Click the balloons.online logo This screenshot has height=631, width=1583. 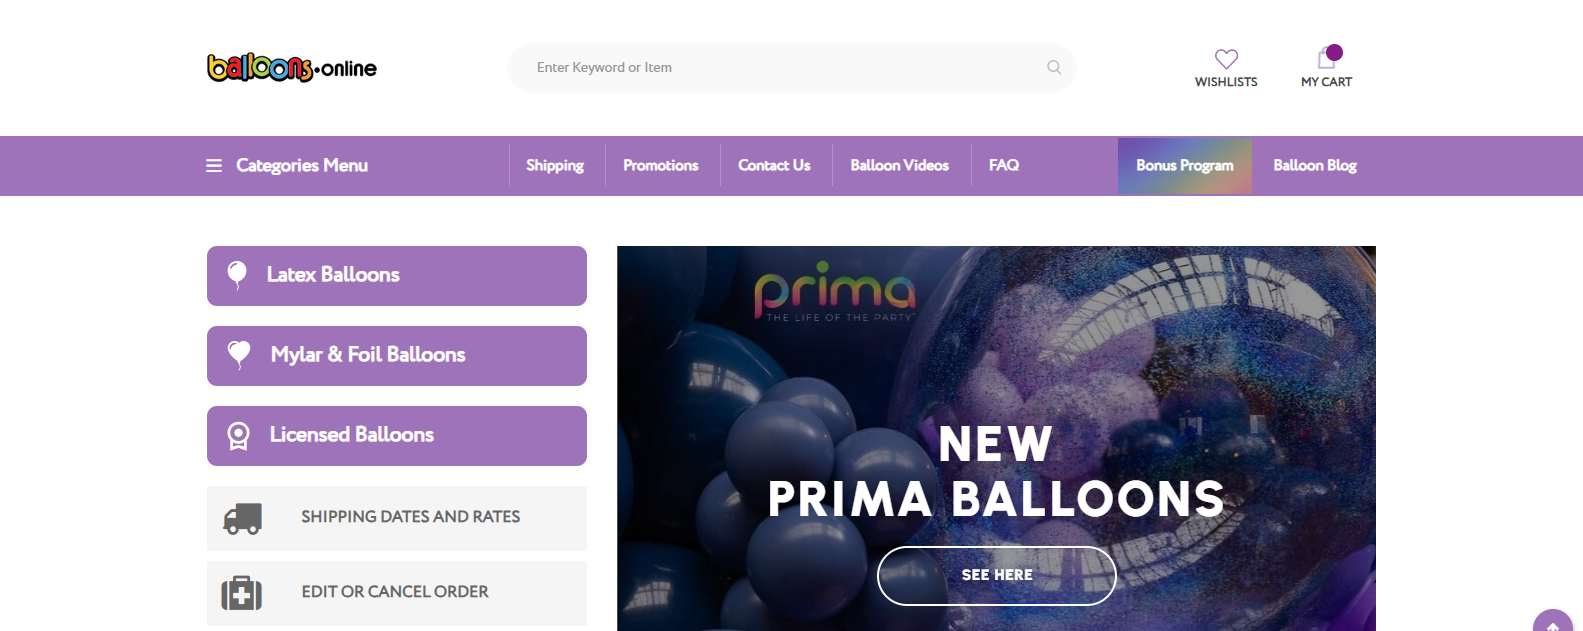click(x=292, y=67)
